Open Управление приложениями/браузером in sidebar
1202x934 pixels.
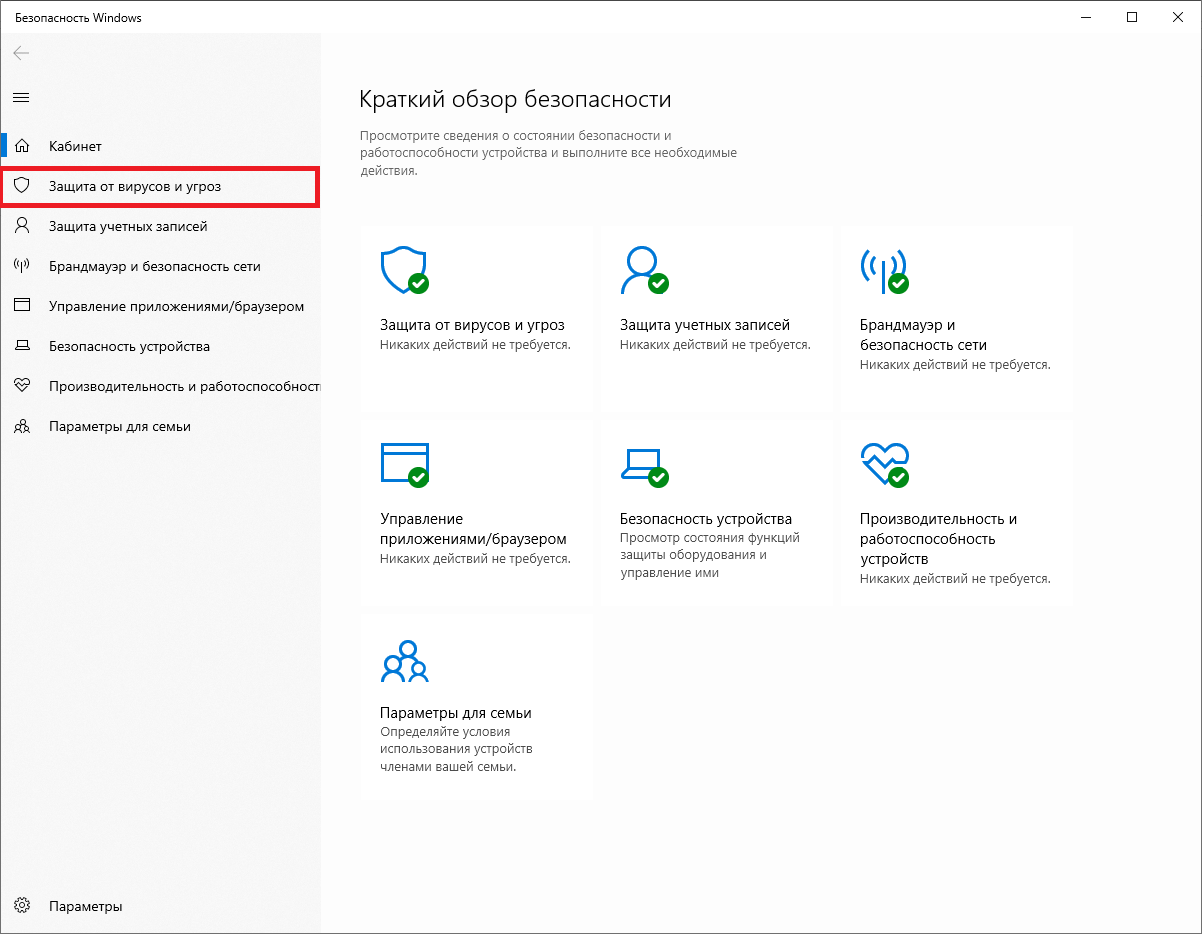tap(160, 306)
